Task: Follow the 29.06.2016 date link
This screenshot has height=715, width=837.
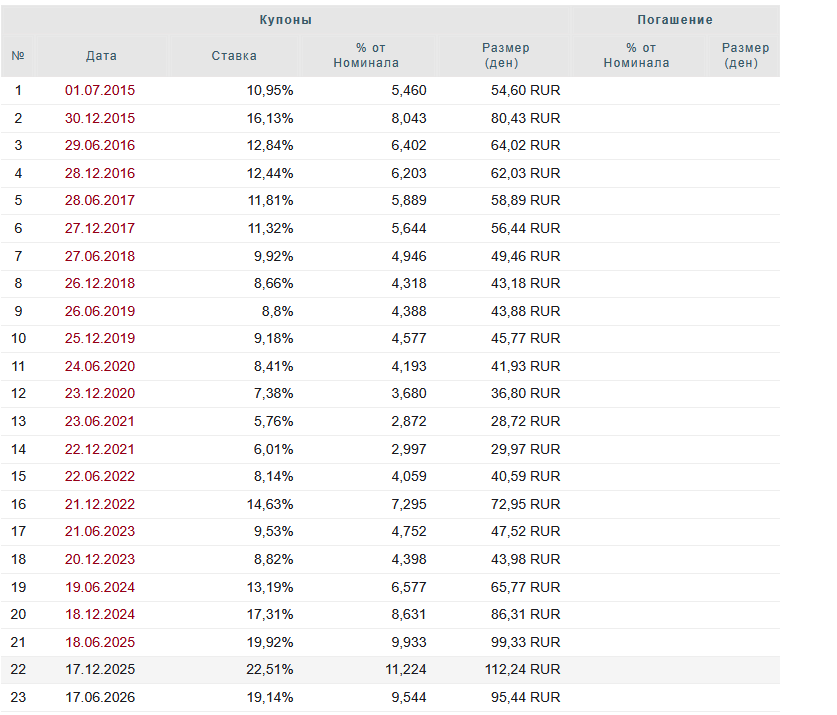Action: pyautogui.click(x=100, y=145)
